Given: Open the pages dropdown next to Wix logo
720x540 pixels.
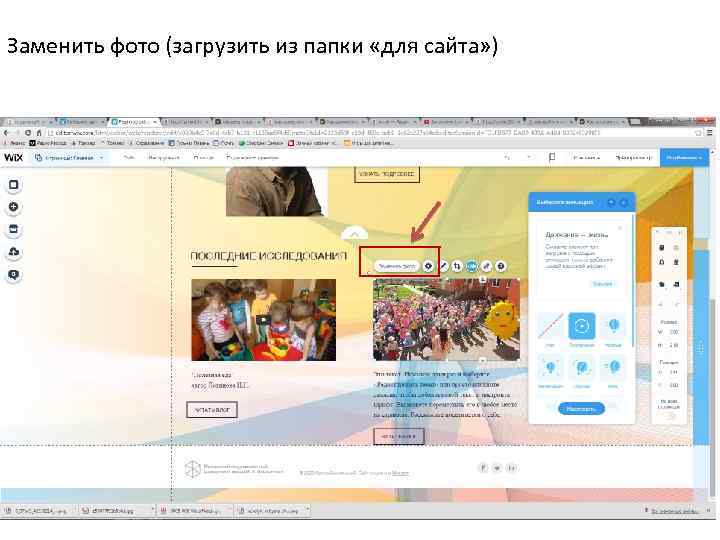Looking at the screenshot, I should (70, 158).
